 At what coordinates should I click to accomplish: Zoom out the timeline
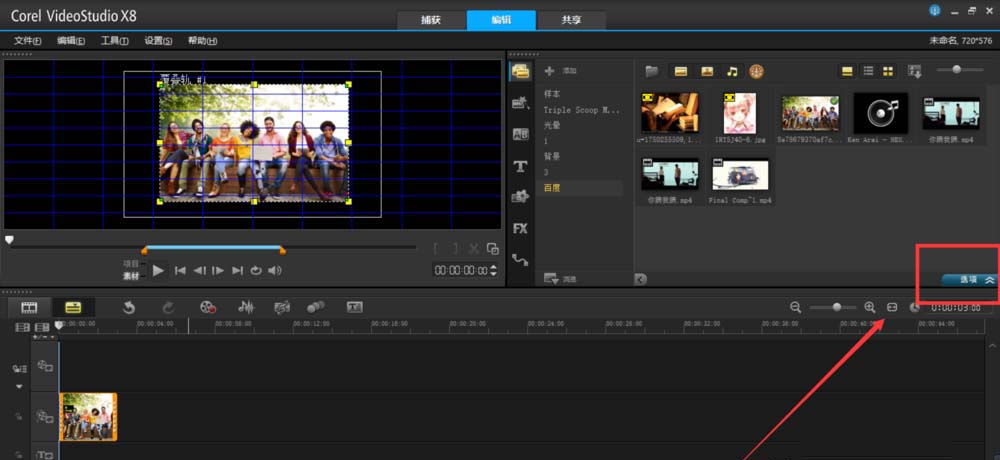[x=795, y=307]
